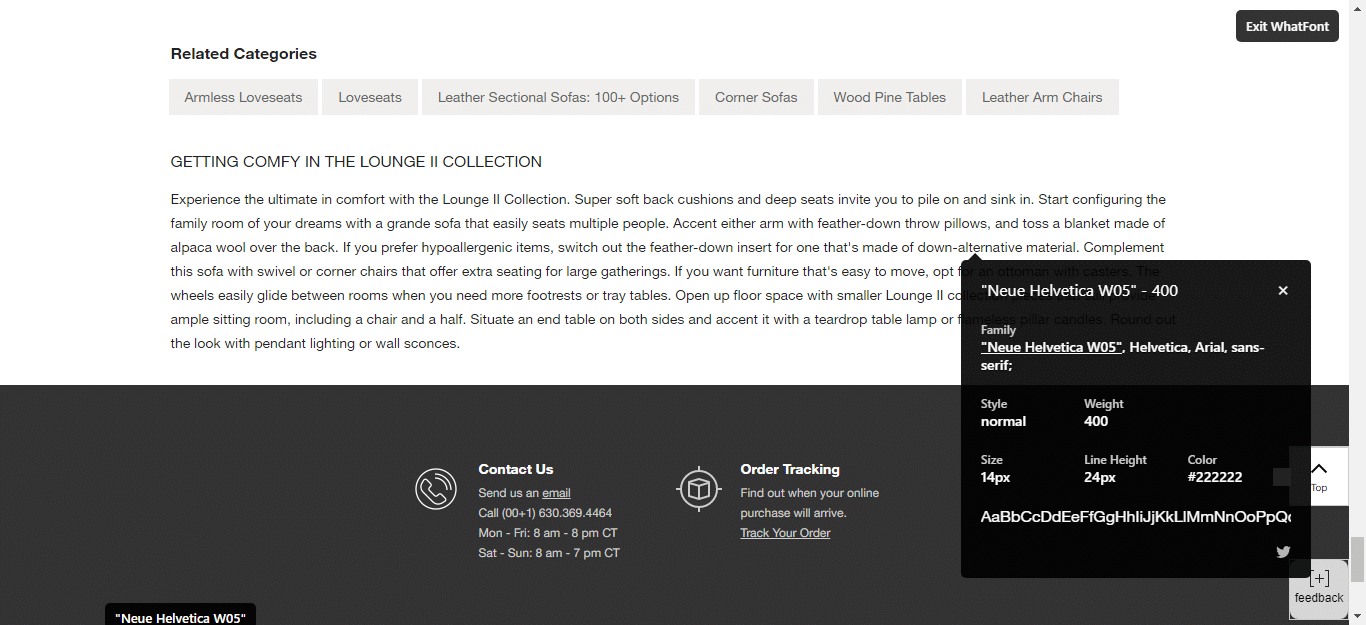Image resolution: width=1366 pixels, height=625 pixels.
Task: Click the phone icon beside Contact Us
Action: [x=436, y=489]
